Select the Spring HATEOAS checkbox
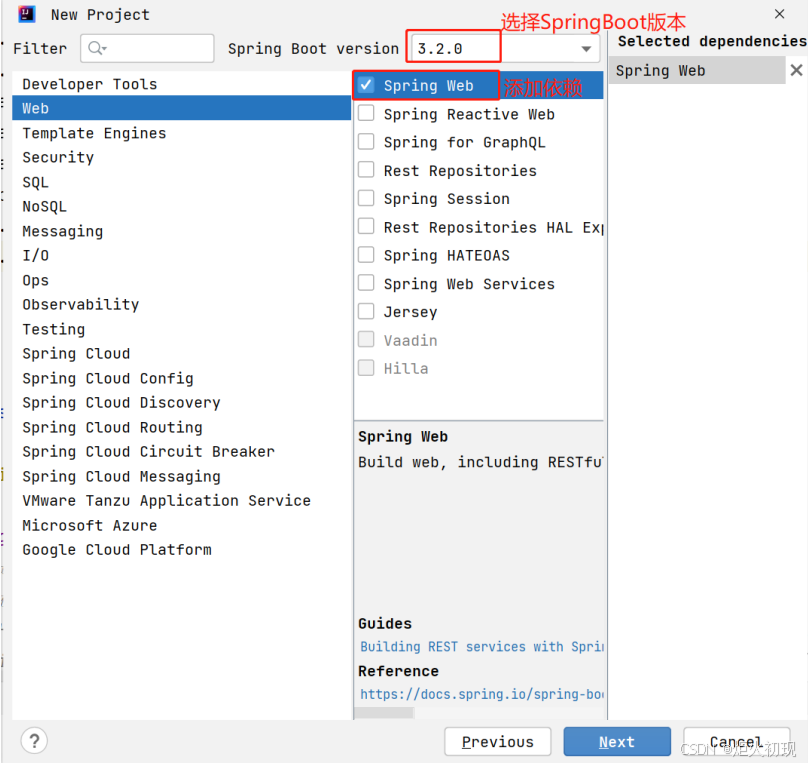This screenshot has width=808, height=765. click(366, 255)
